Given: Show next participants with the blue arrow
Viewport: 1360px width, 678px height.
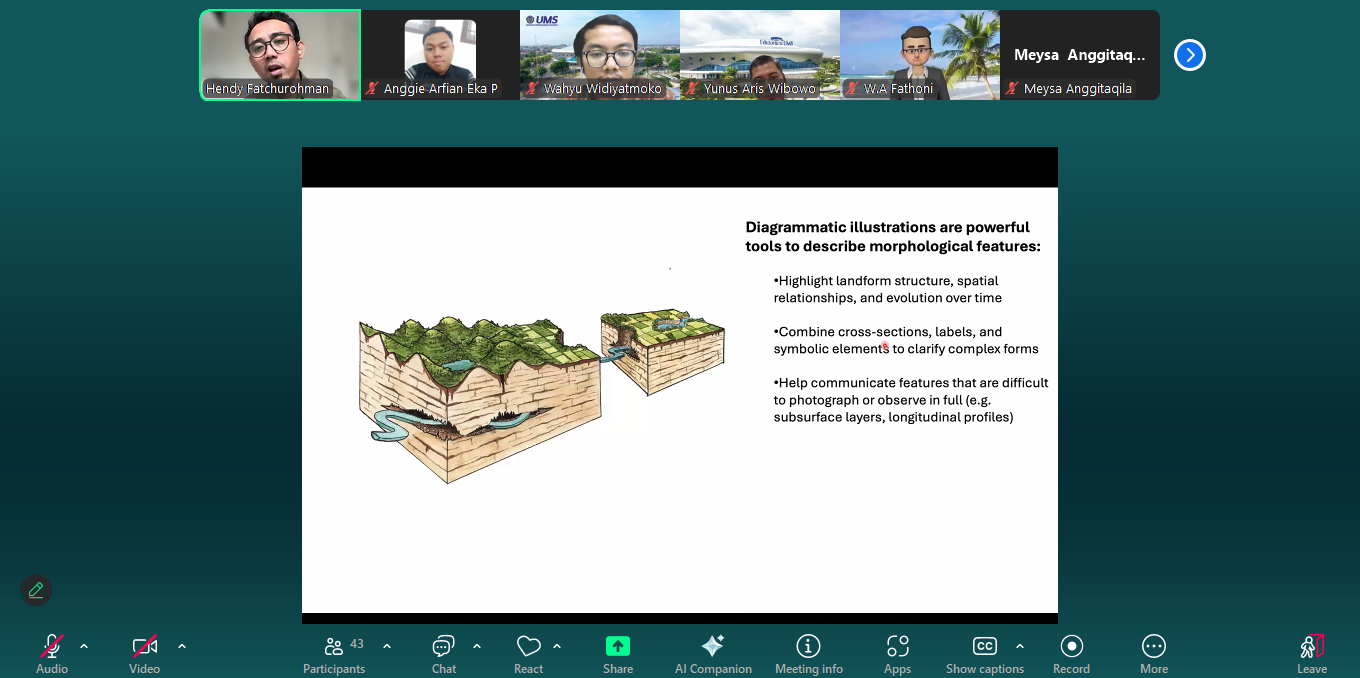Looking at the screenshot, I should tap(1190, 55).
